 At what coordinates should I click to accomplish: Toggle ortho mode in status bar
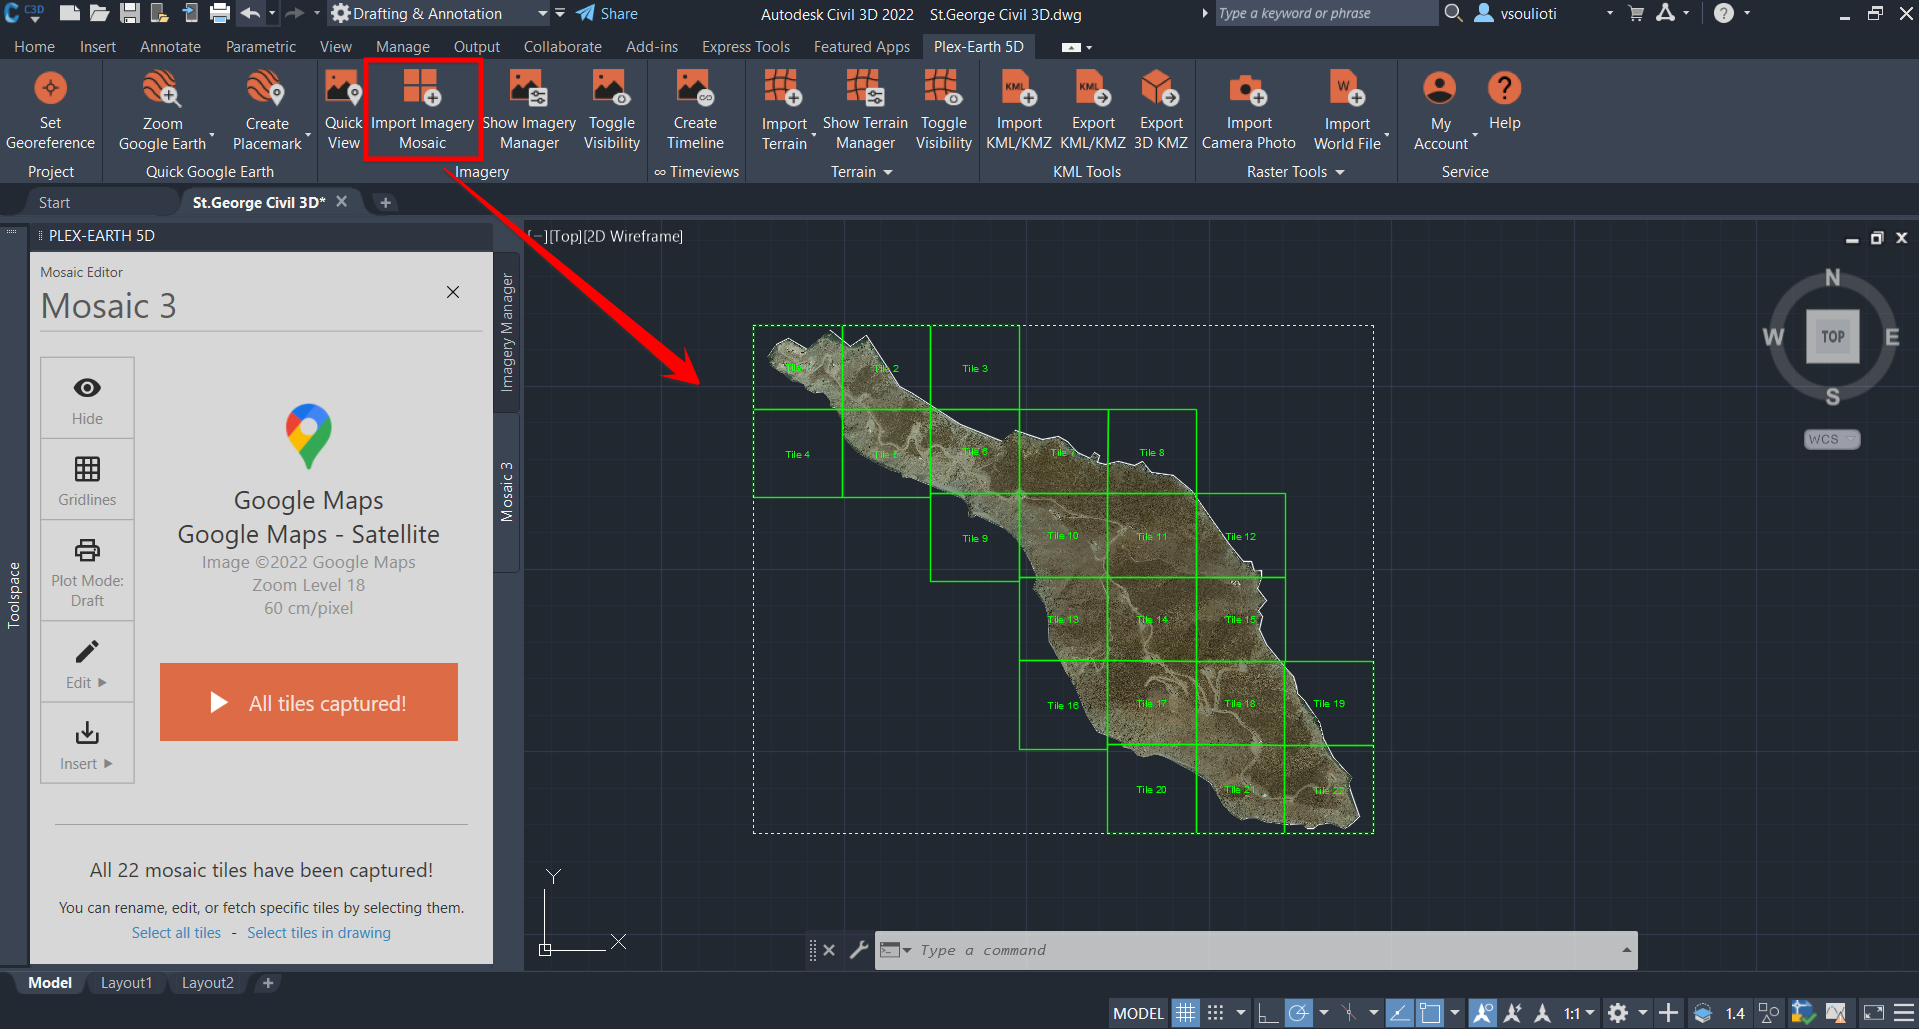coord(1267,1013)
